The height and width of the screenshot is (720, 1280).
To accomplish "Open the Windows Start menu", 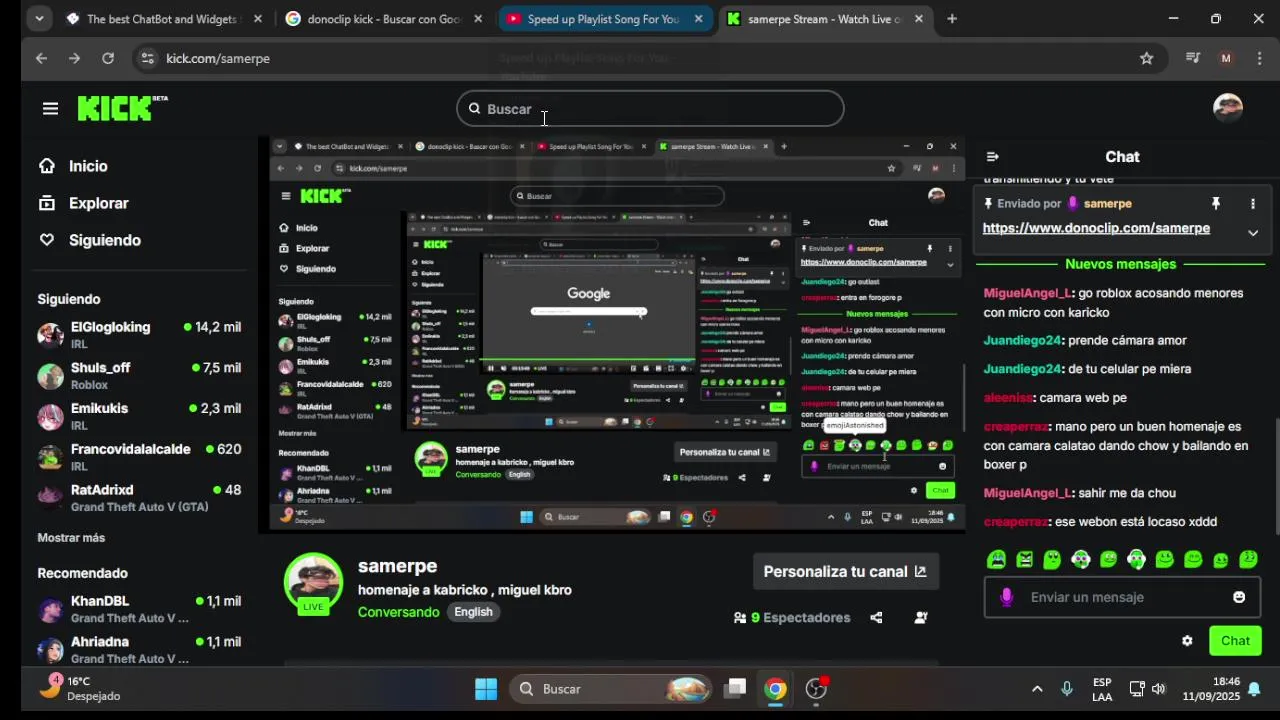I will click(x=486, y=689).
